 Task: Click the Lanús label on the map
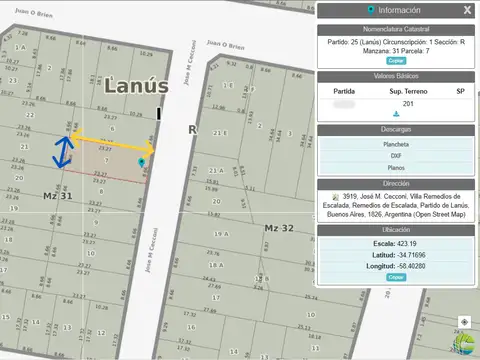(x=136, y=86)
